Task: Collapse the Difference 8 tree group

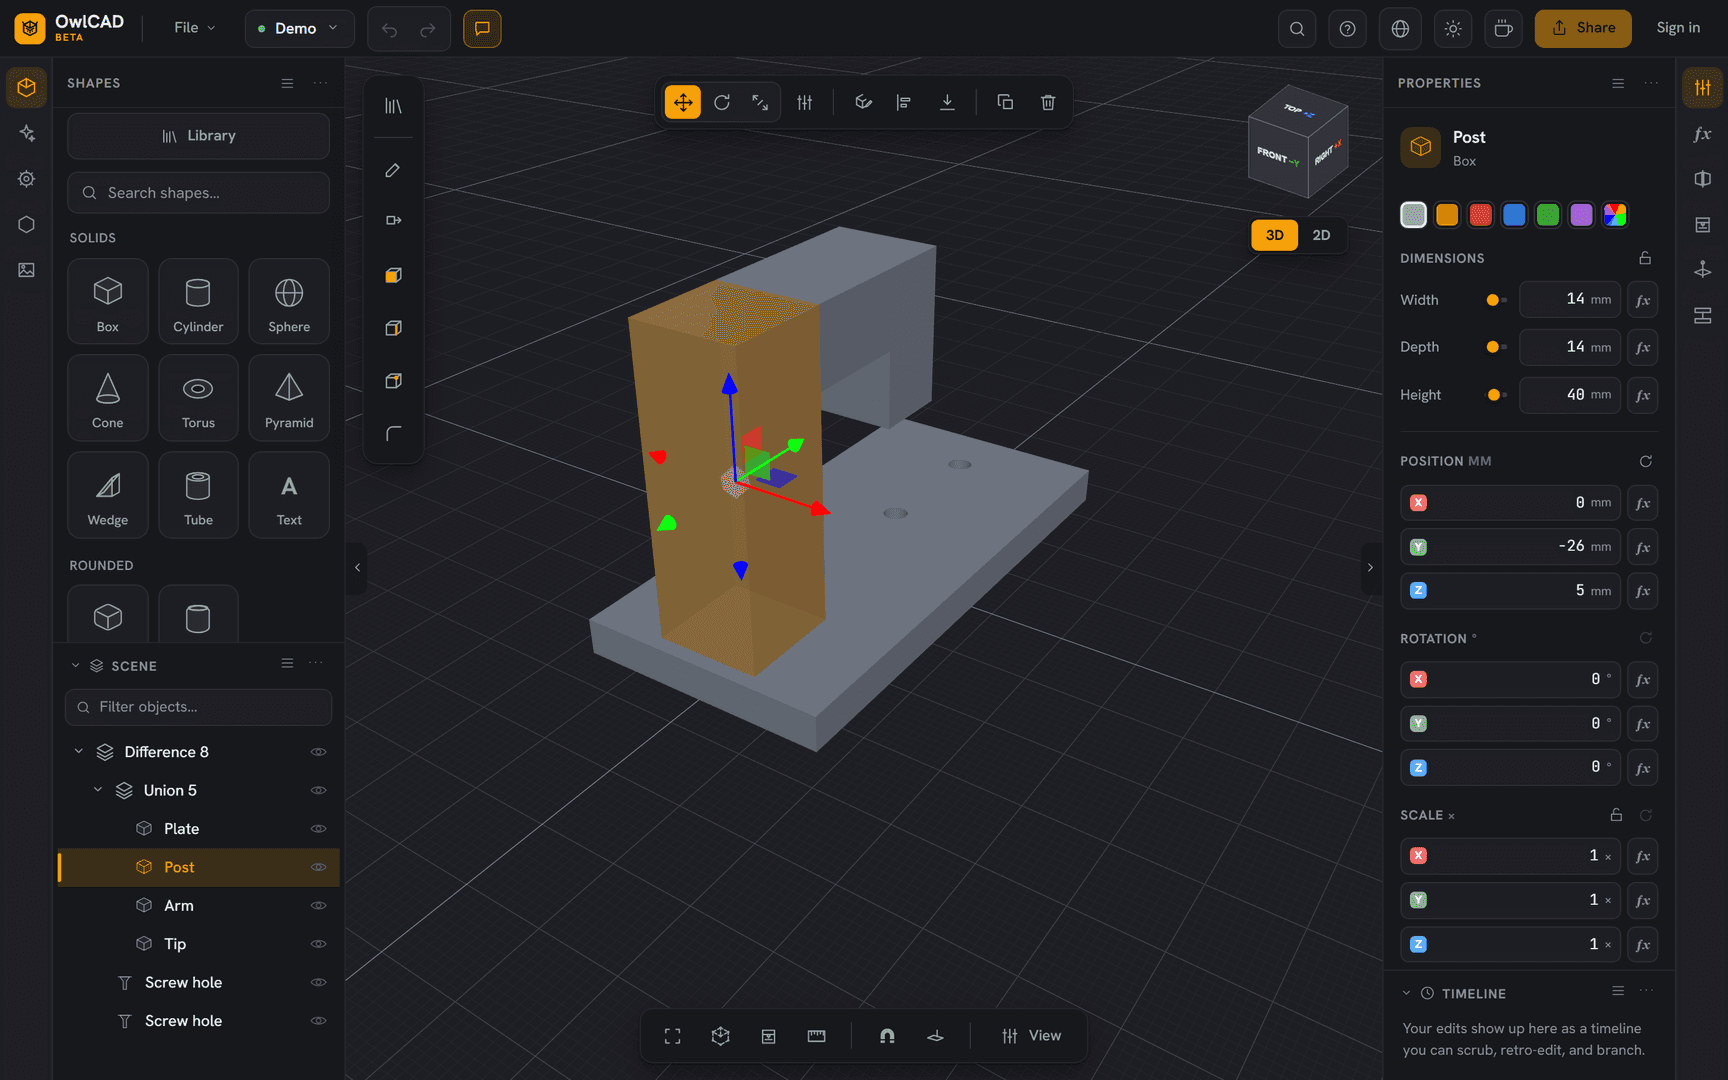Action: tap(79, 751)
